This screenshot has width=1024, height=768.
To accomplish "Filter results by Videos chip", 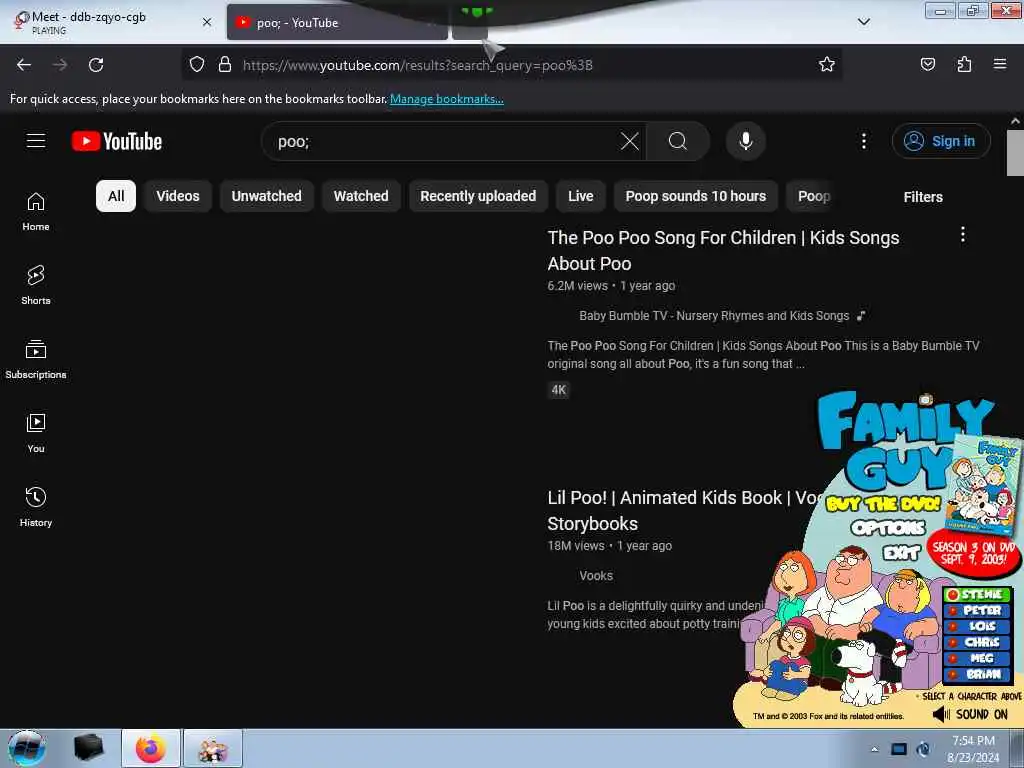I will tap(178, 196).
